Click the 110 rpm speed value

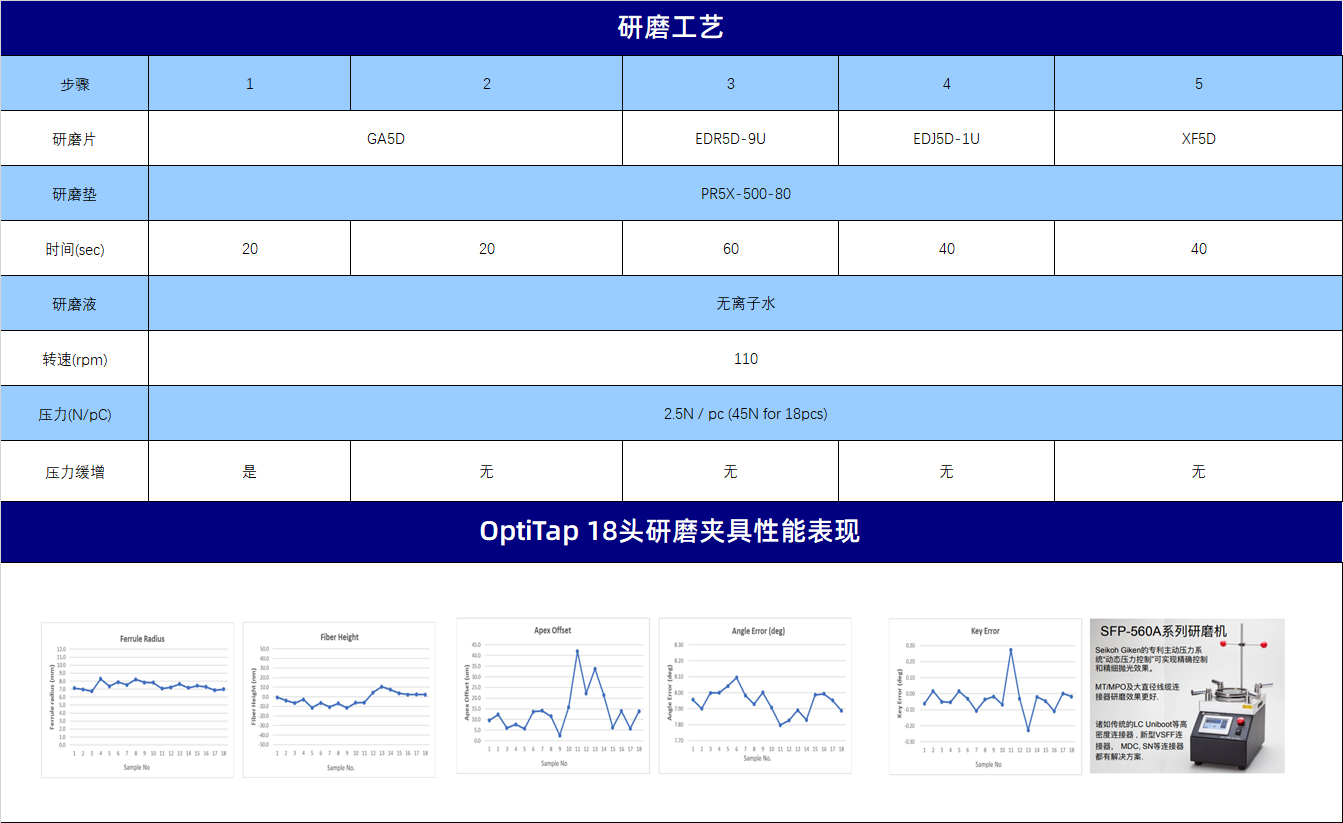point(746,359)
